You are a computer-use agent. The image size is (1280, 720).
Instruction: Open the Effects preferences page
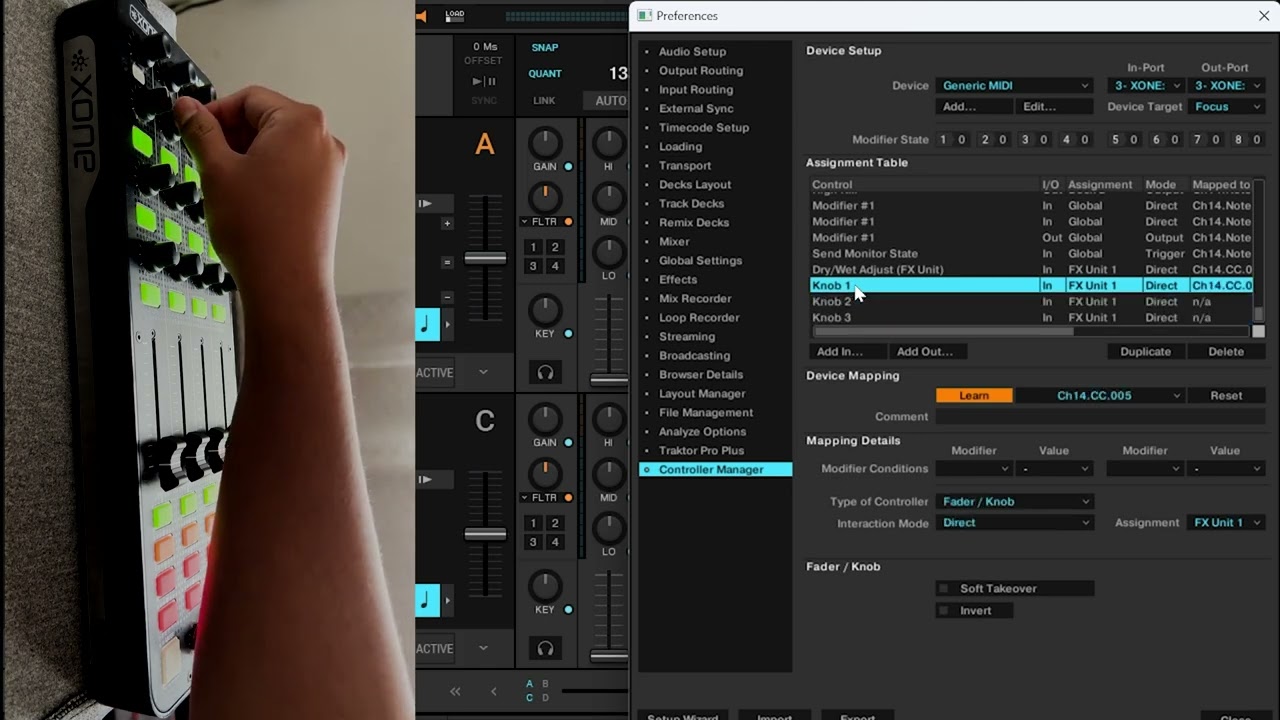tap(678, 279)
